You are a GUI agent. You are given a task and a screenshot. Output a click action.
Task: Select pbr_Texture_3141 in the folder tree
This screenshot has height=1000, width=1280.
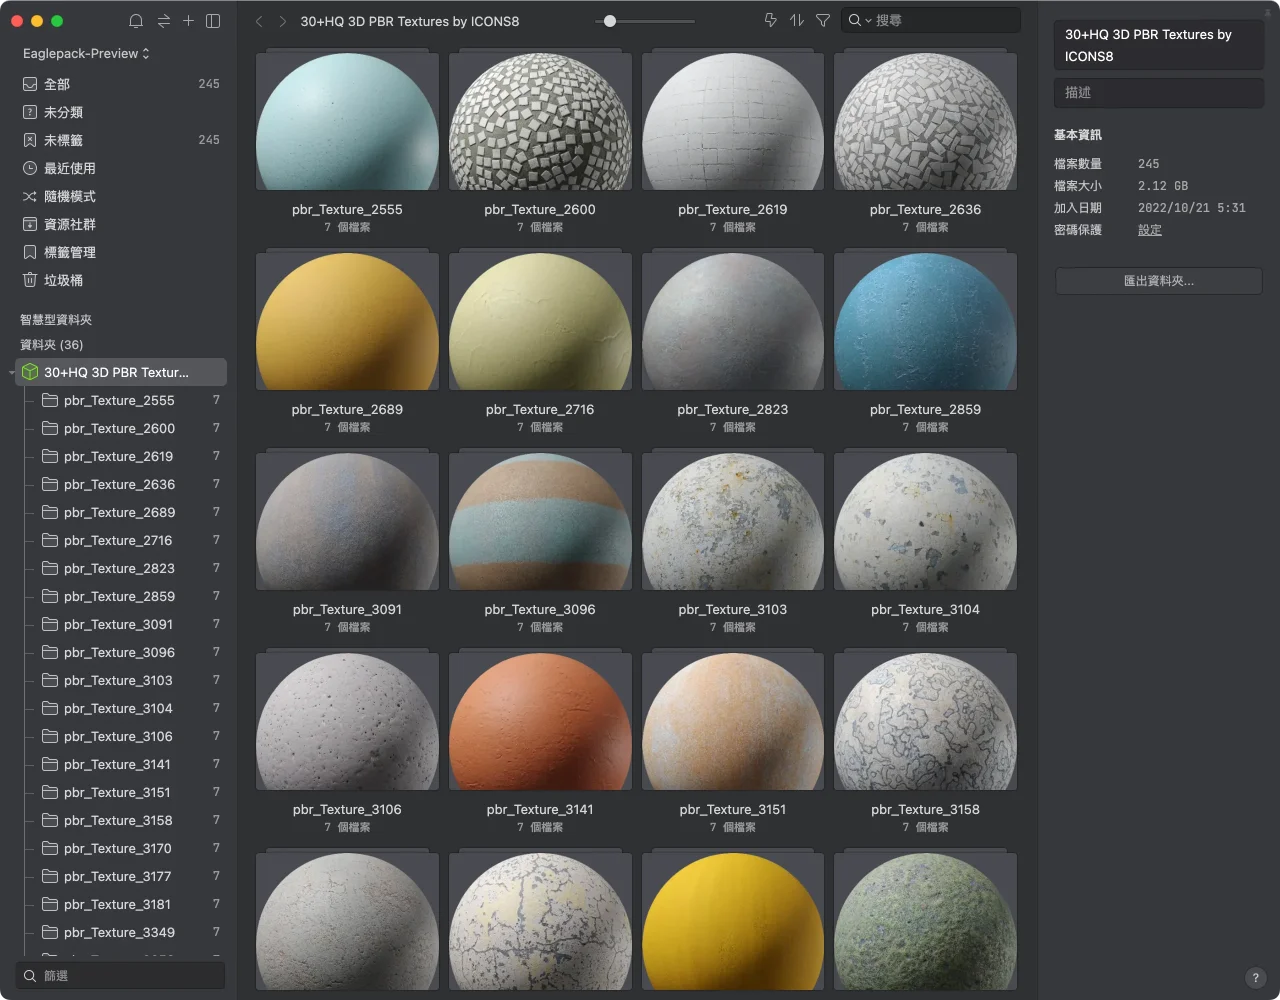tap(121, 764)
